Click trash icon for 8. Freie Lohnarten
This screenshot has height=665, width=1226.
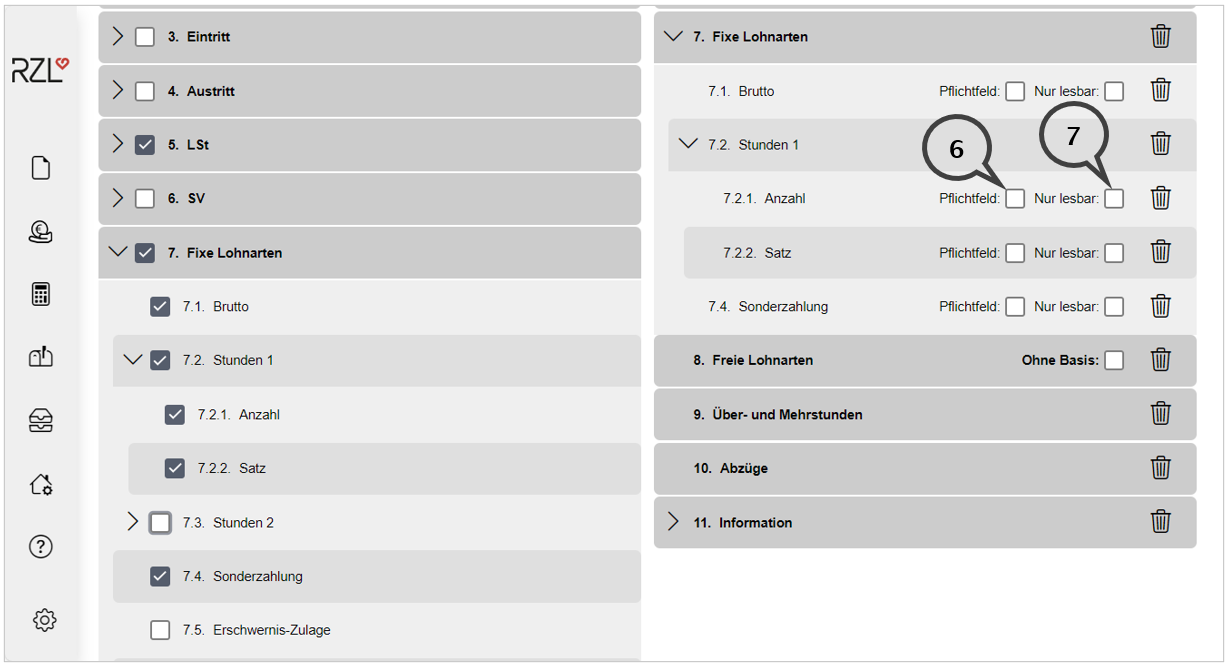click(1160, 360)
